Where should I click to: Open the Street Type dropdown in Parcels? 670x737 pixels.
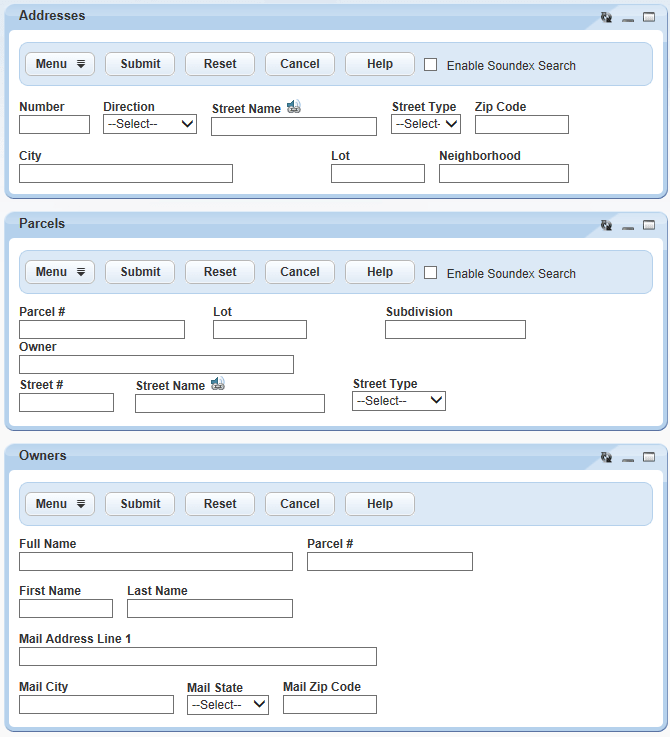[399, 401]
